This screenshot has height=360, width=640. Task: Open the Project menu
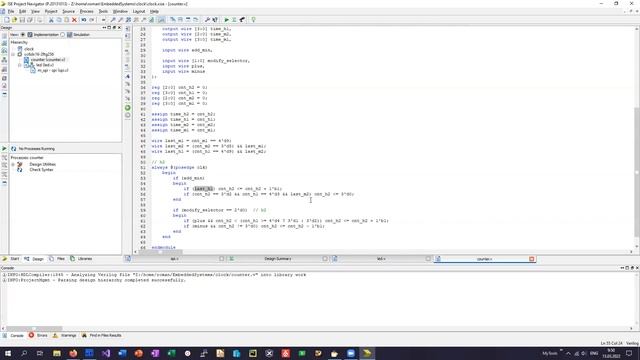(51, 11)
